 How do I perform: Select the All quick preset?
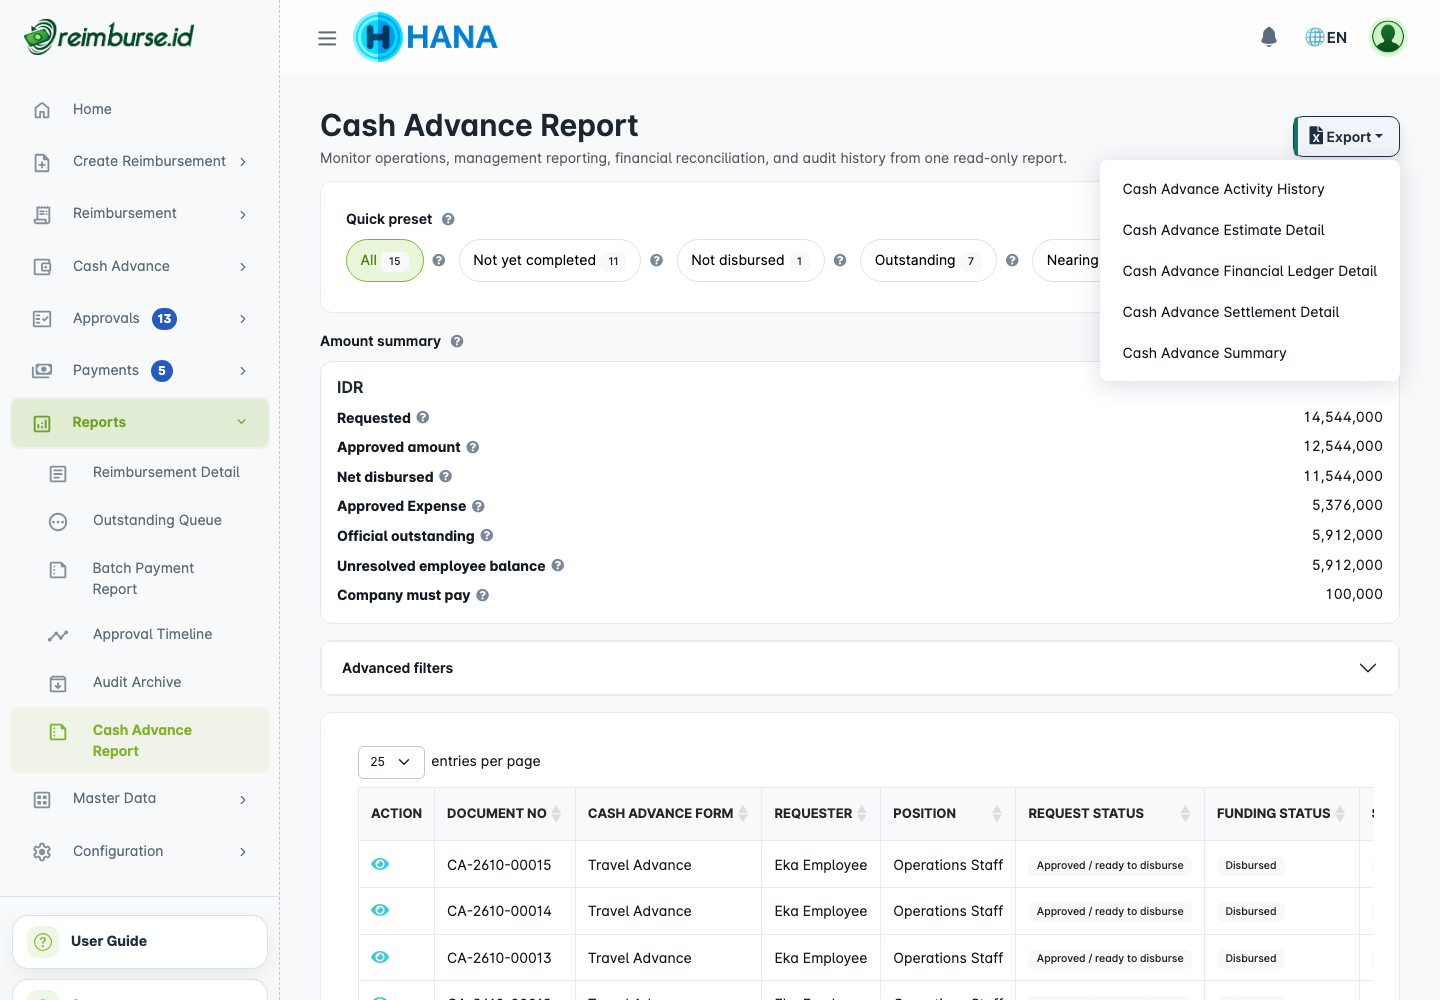pyautogui.click(x=385, y=261)
